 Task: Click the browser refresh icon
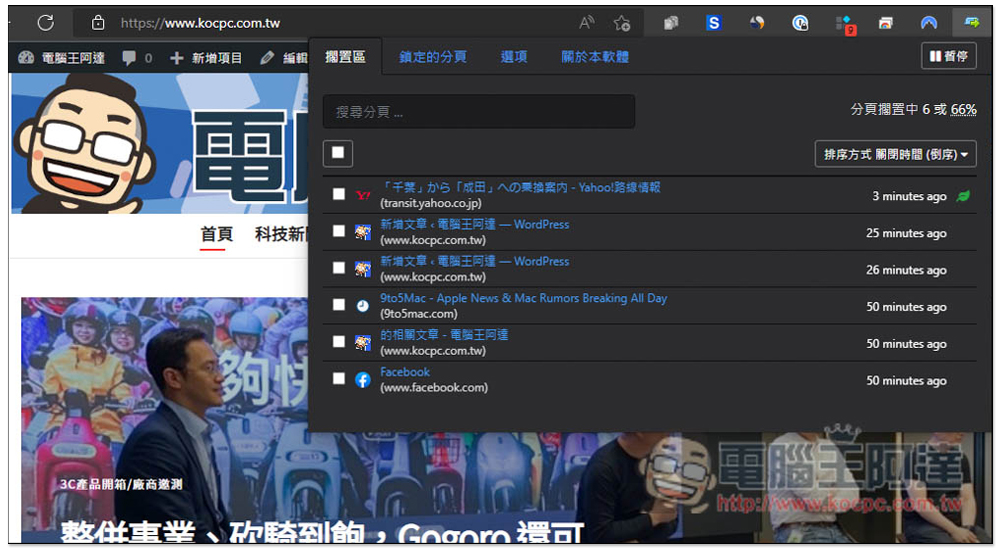pos(45,22)
